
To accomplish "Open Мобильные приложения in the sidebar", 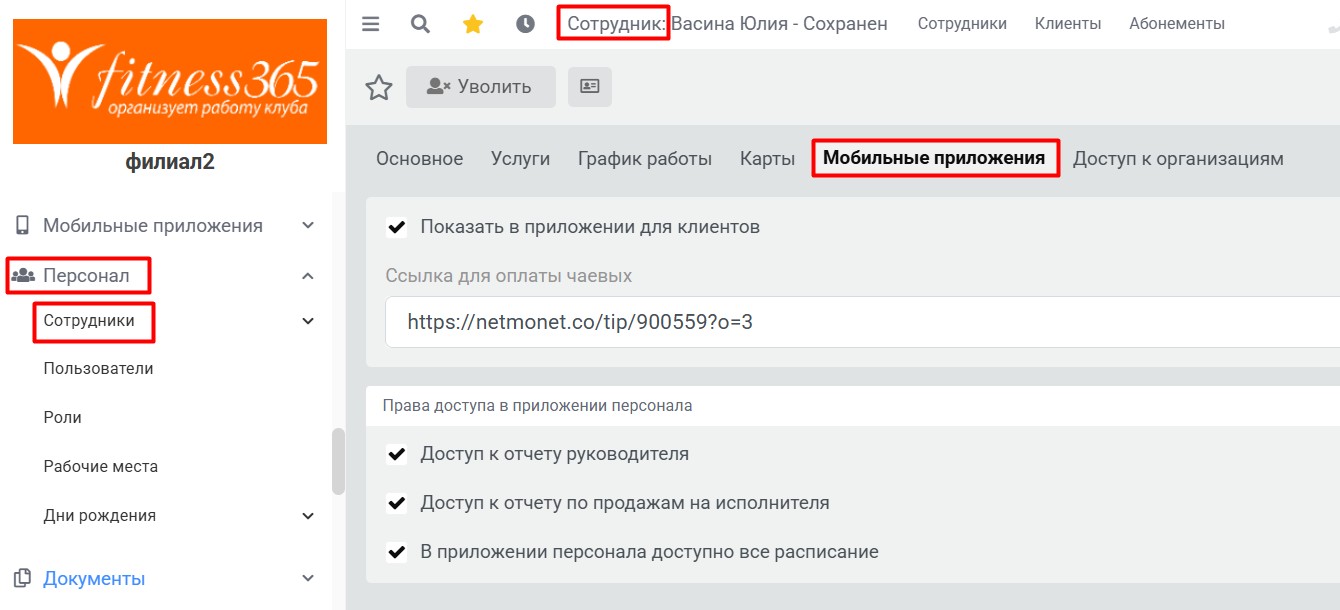I will (x=153, y=225).
